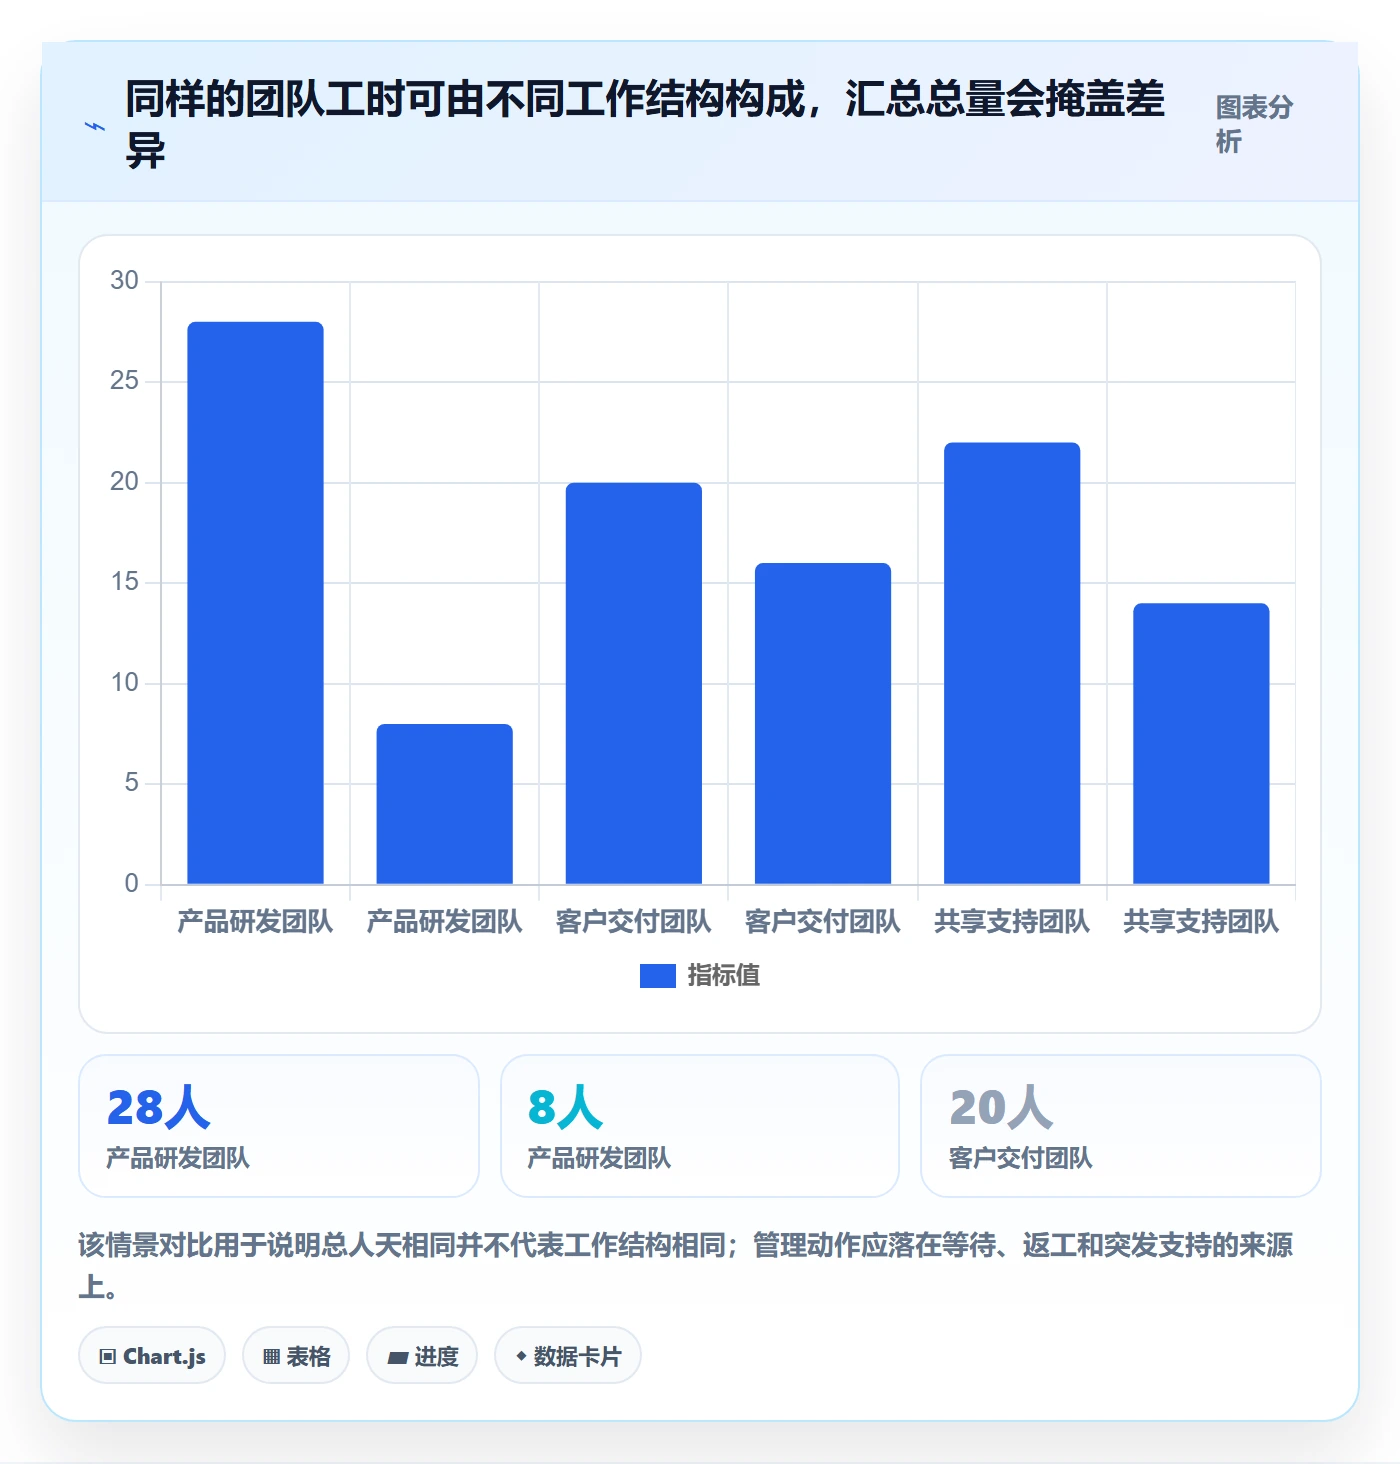
Task: Click the y-axis label 25
Action: coord(124,381)
